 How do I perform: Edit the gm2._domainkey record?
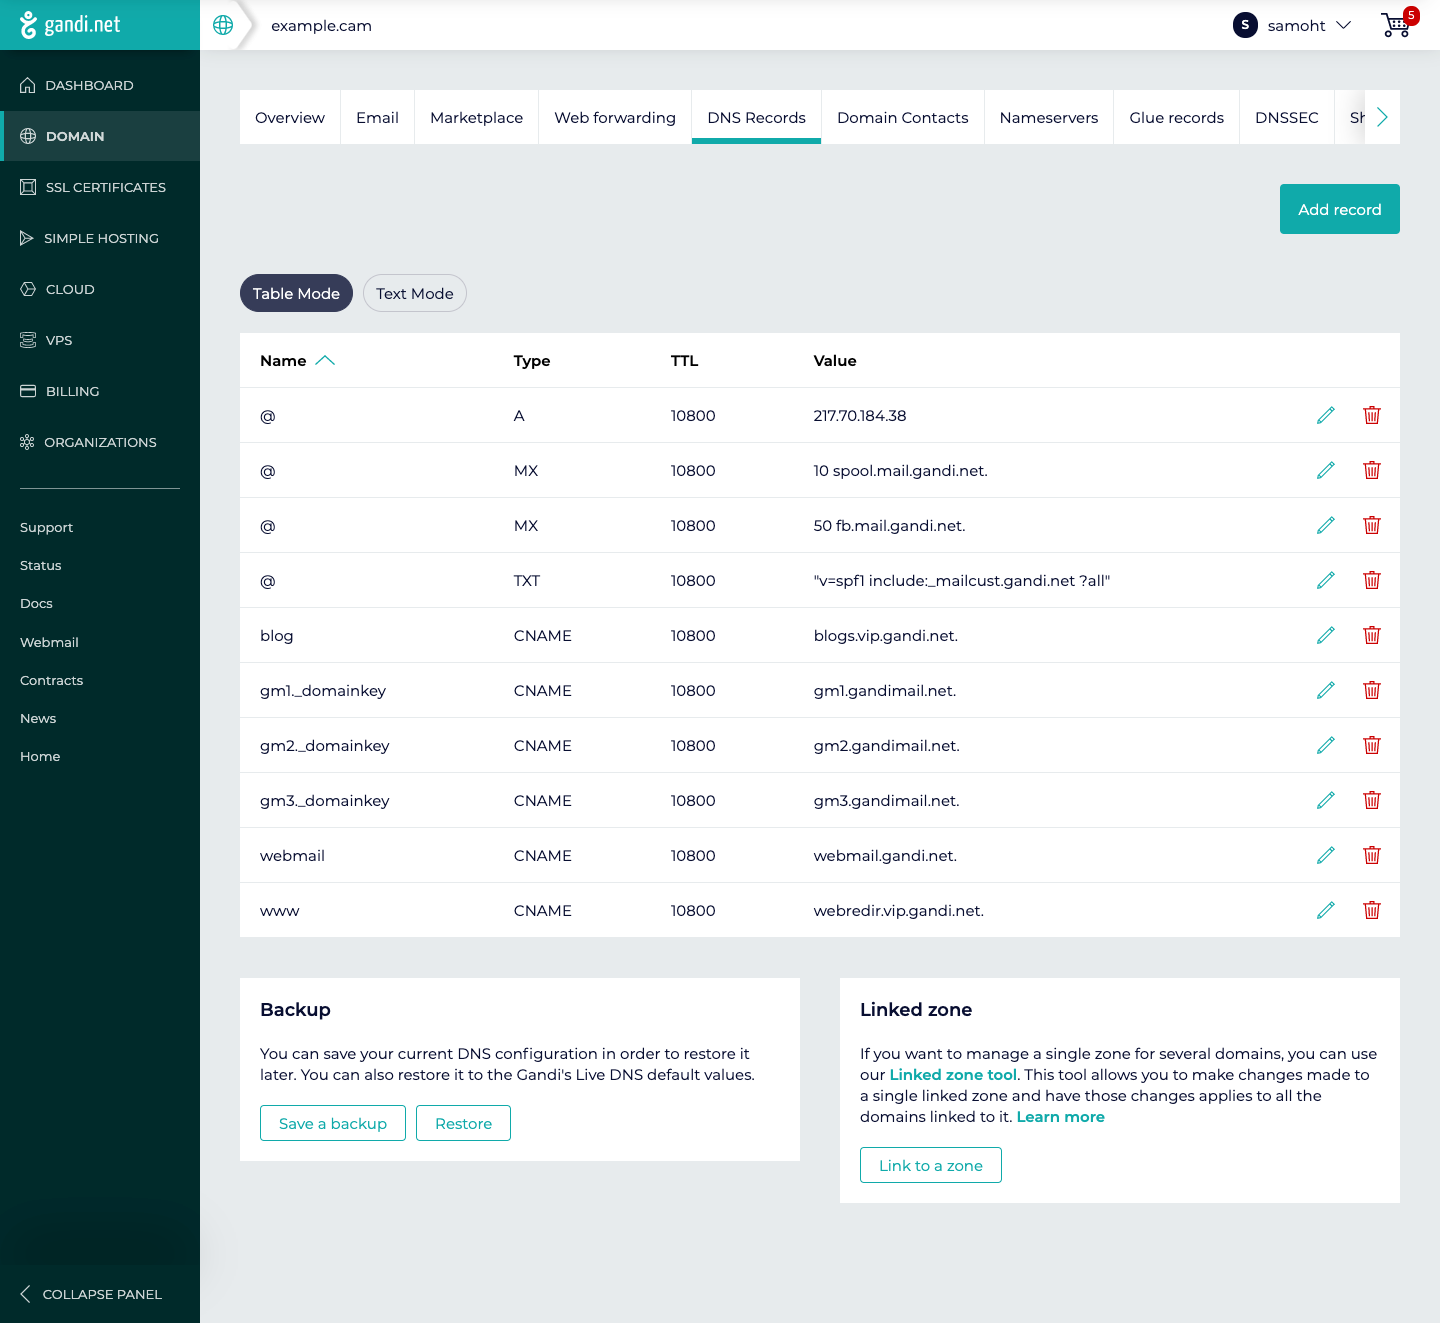1325,745
